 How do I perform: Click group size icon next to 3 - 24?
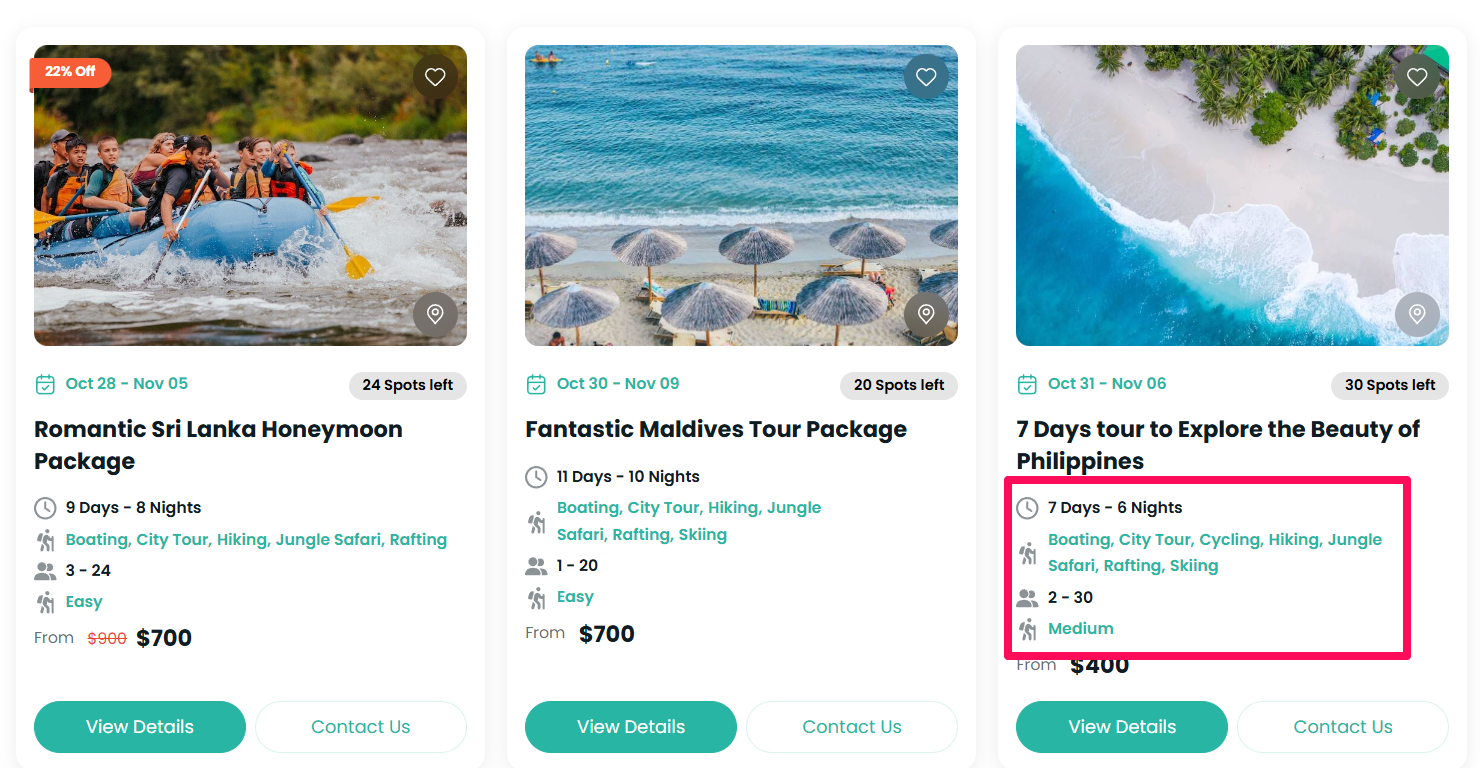coord(45,571)
